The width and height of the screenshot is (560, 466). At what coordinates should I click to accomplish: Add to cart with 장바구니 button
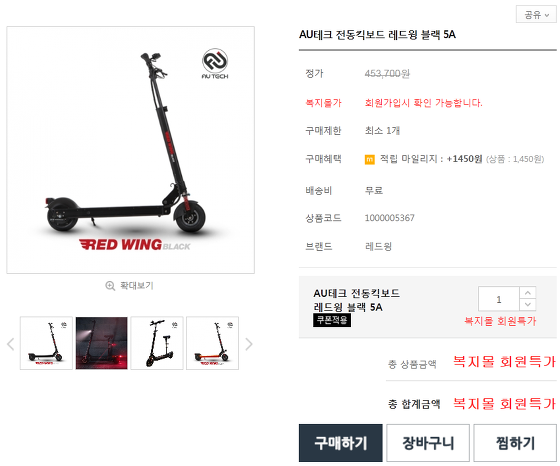pyautogui.click(x=428, y=443)
